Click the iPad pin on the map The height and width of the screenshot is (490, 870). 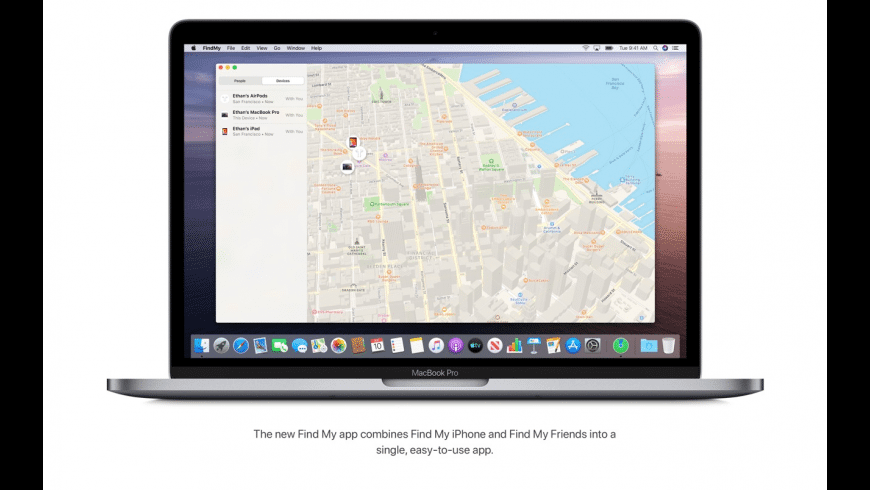point(353,143)
